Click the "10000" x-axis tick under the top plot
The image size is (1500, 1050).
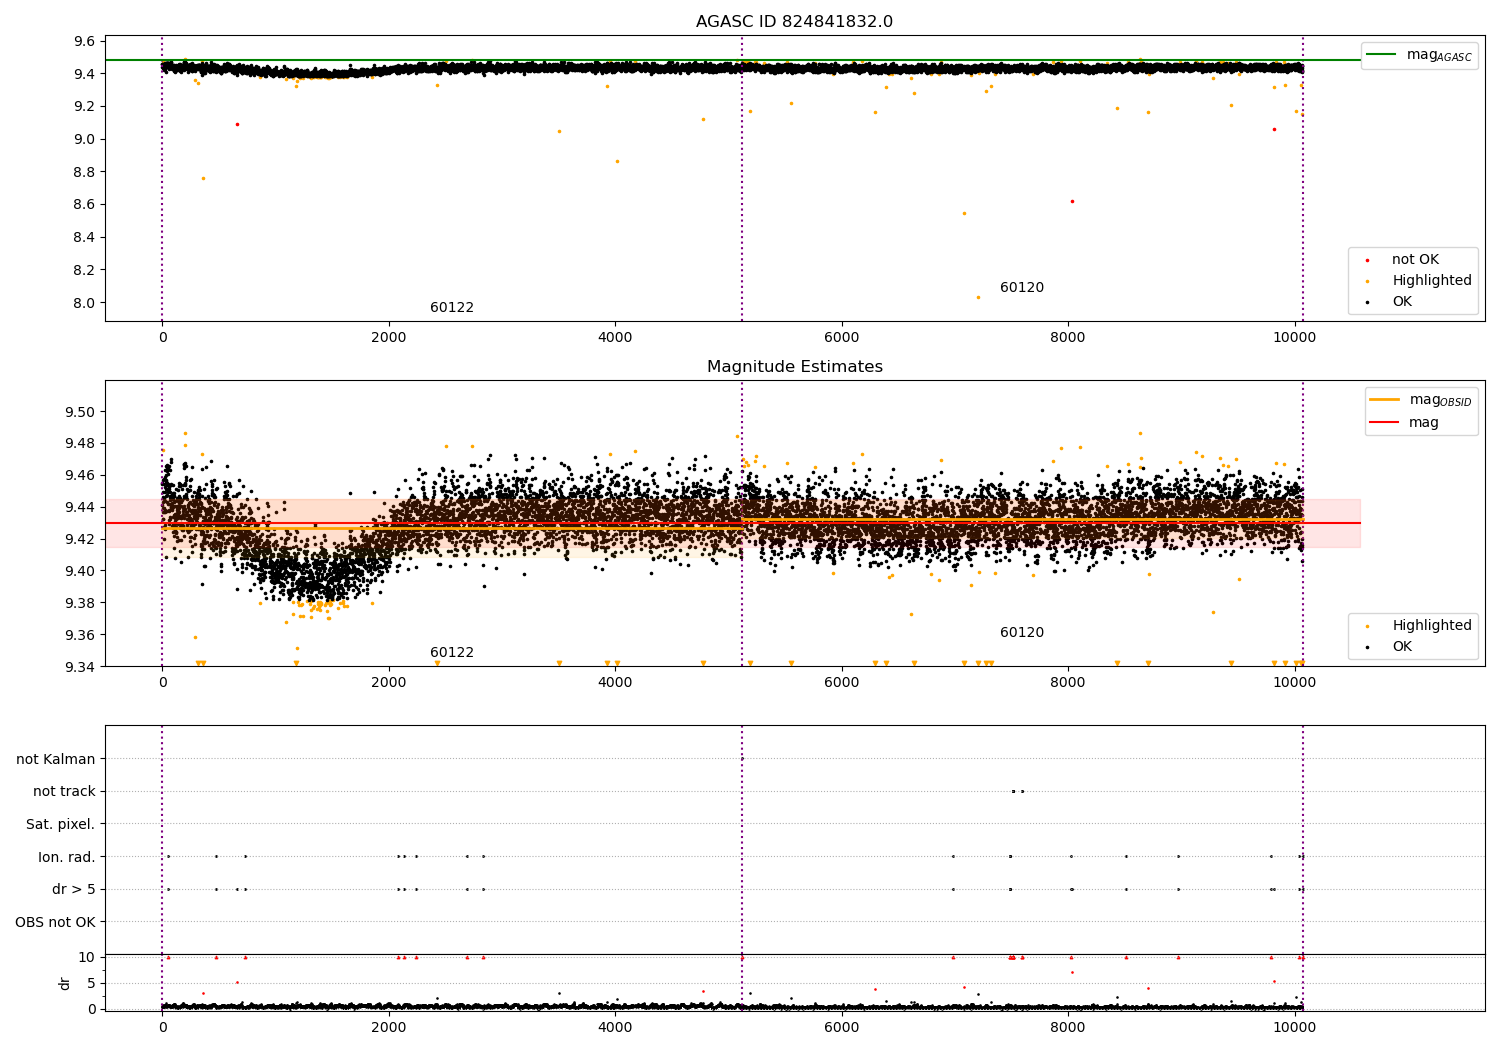[1295, 338]
